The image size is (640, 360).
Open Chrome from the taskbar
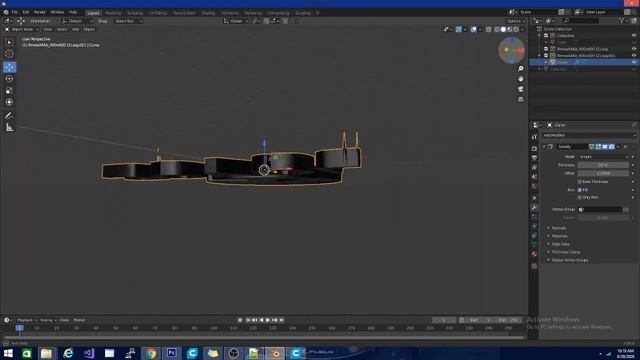point(151,353)
